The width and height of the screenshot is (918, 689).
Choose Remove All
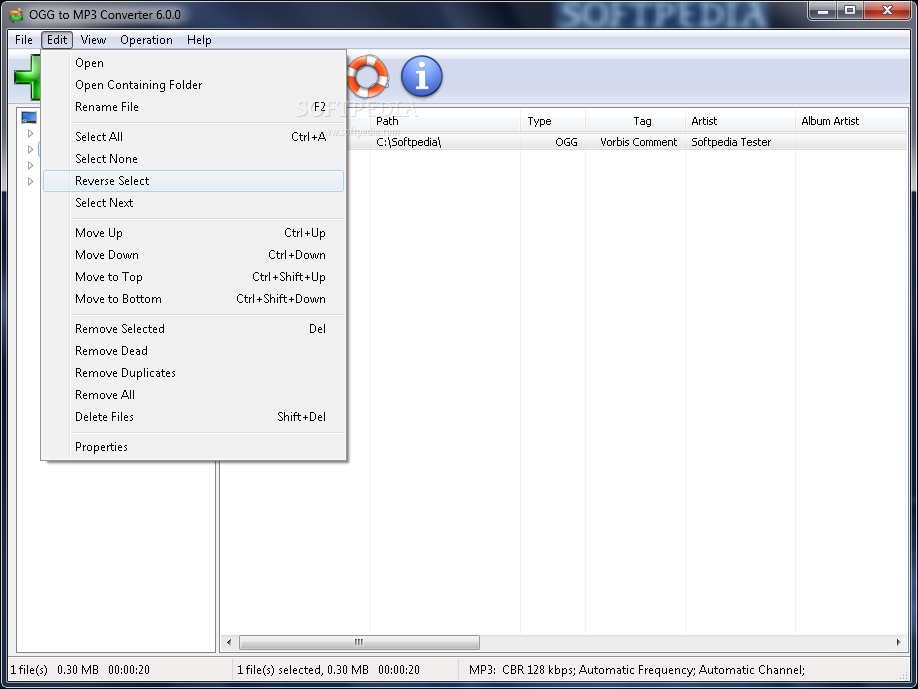click(193, 395)
